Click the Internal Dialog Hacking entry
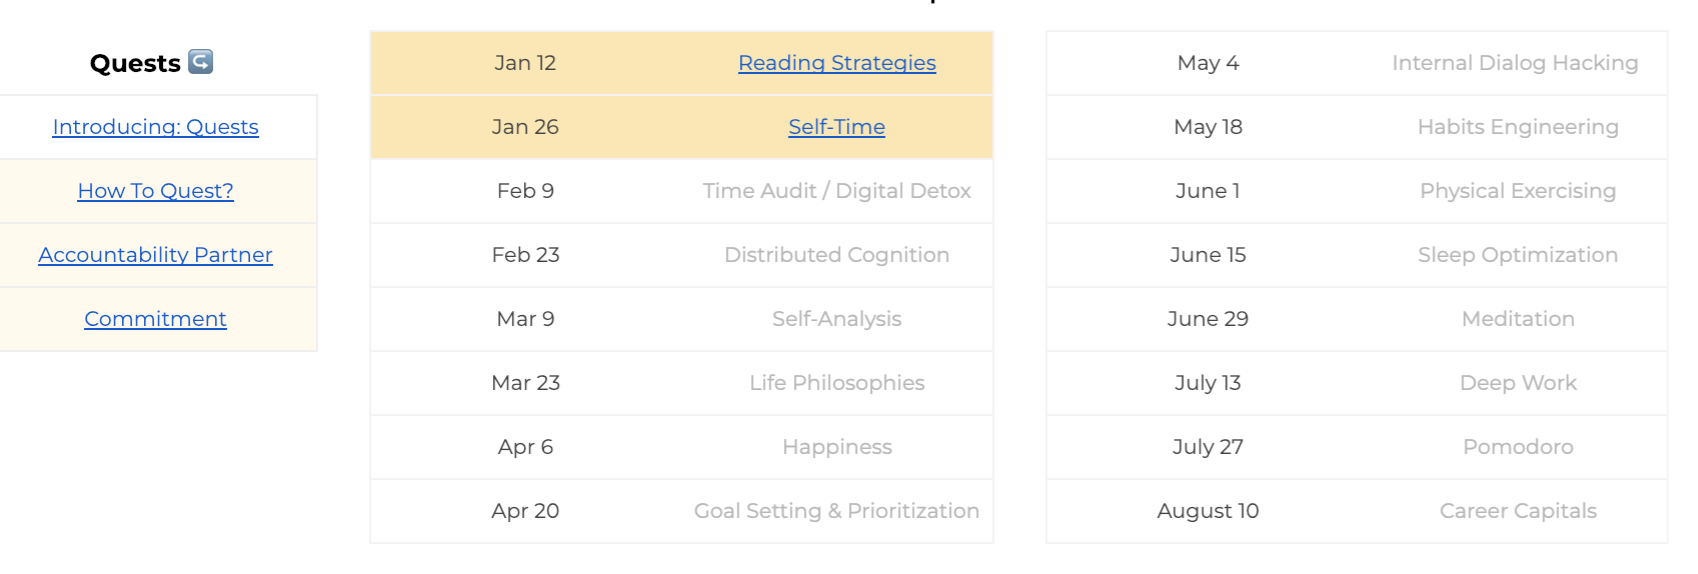The image size is (1698, 574). click(1514, 63)
